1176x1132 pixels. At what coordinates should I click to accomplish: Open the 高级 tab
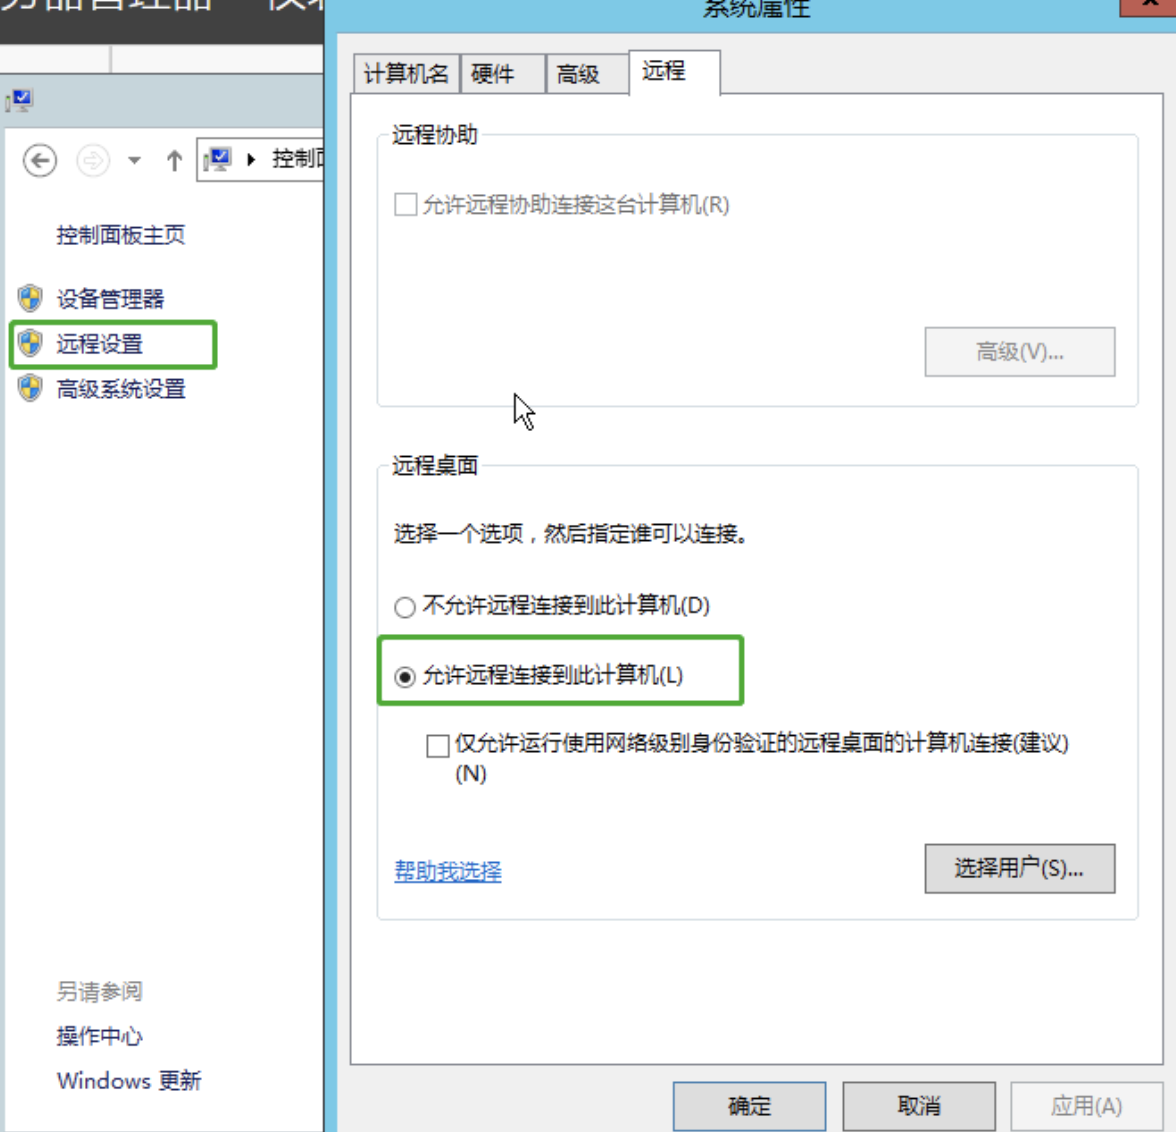click(577, 74)
